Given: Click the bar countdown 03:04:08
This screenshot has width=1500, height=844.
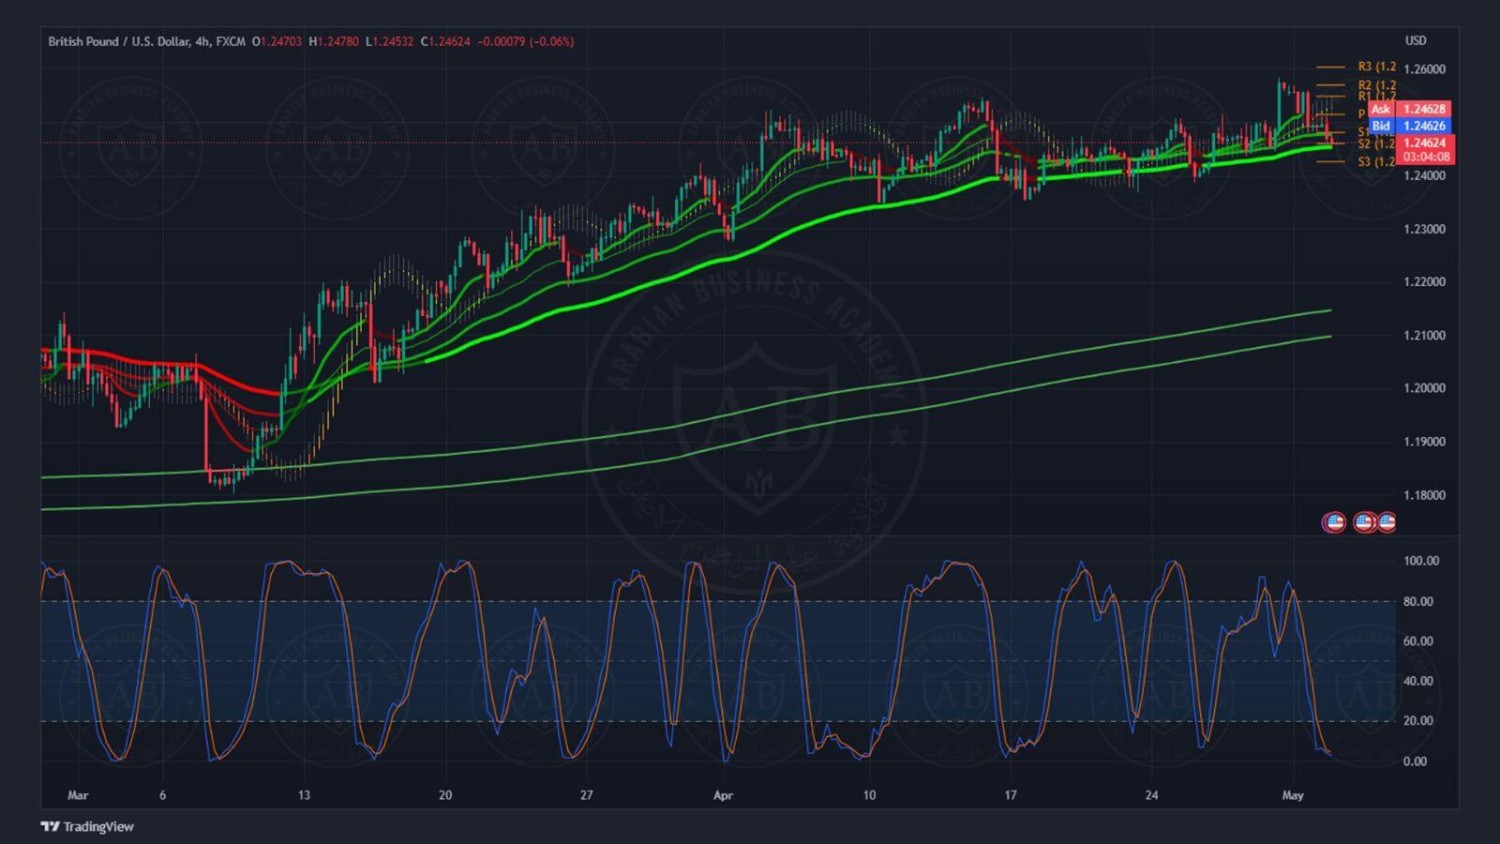Looking at the screenshot, I should click(1425, 157).
